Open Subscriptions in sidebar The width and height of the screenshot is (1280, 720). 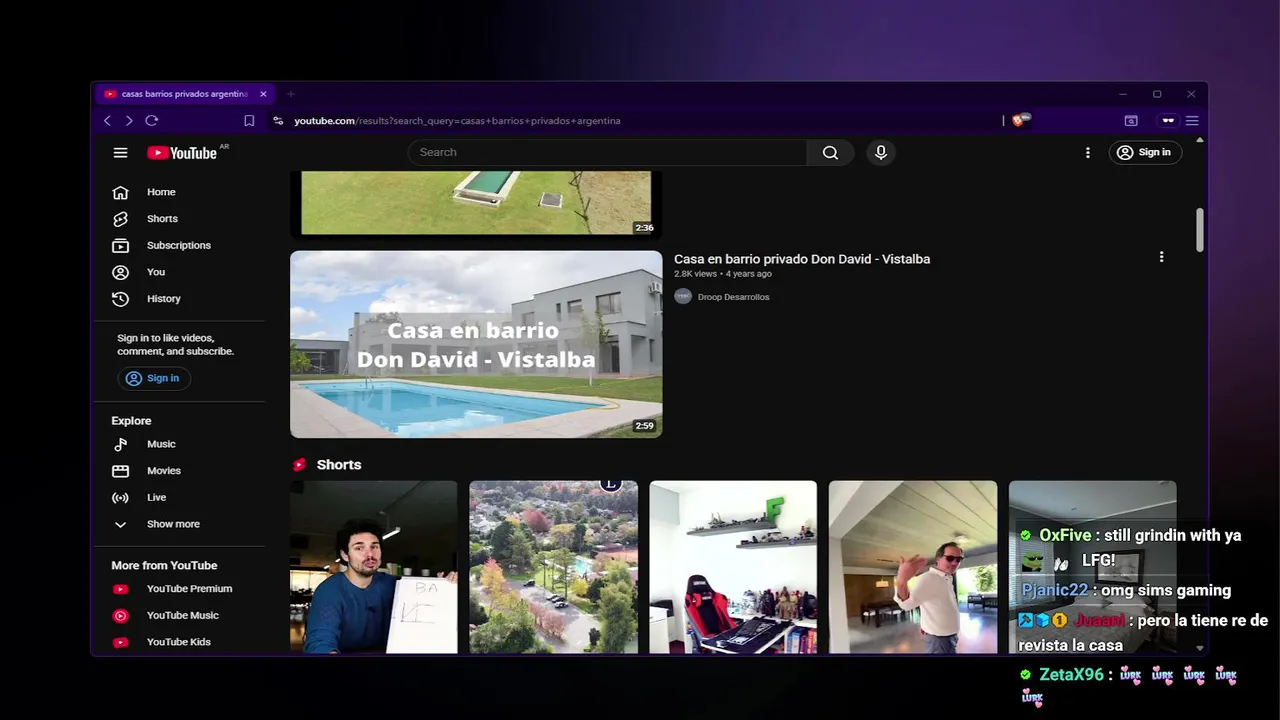coord(178,245)
